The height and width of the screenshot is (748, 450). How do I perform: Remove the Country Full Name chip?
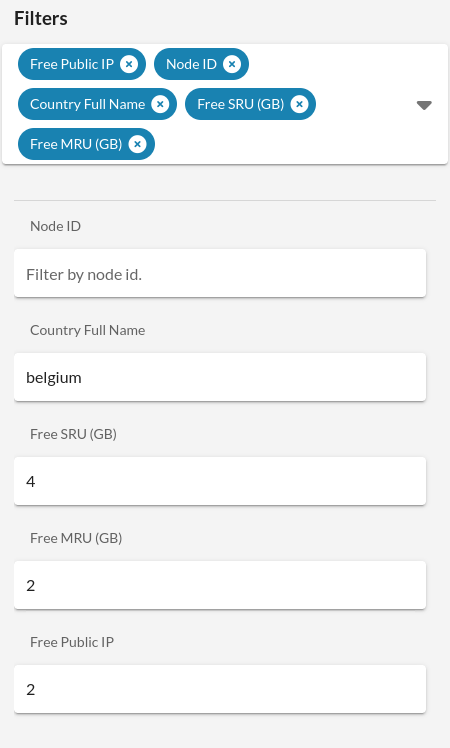tap(160, 104)
